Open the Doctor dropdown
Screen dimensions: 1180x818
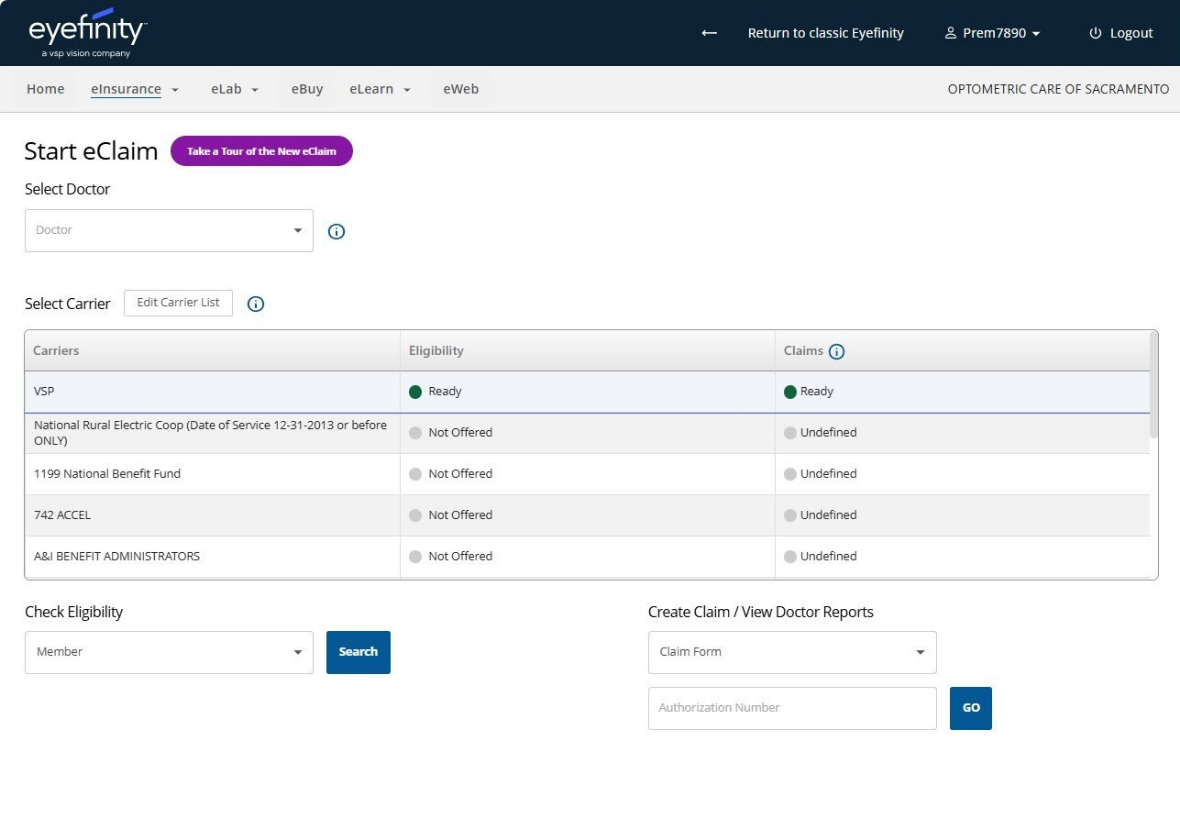point(169,231)
